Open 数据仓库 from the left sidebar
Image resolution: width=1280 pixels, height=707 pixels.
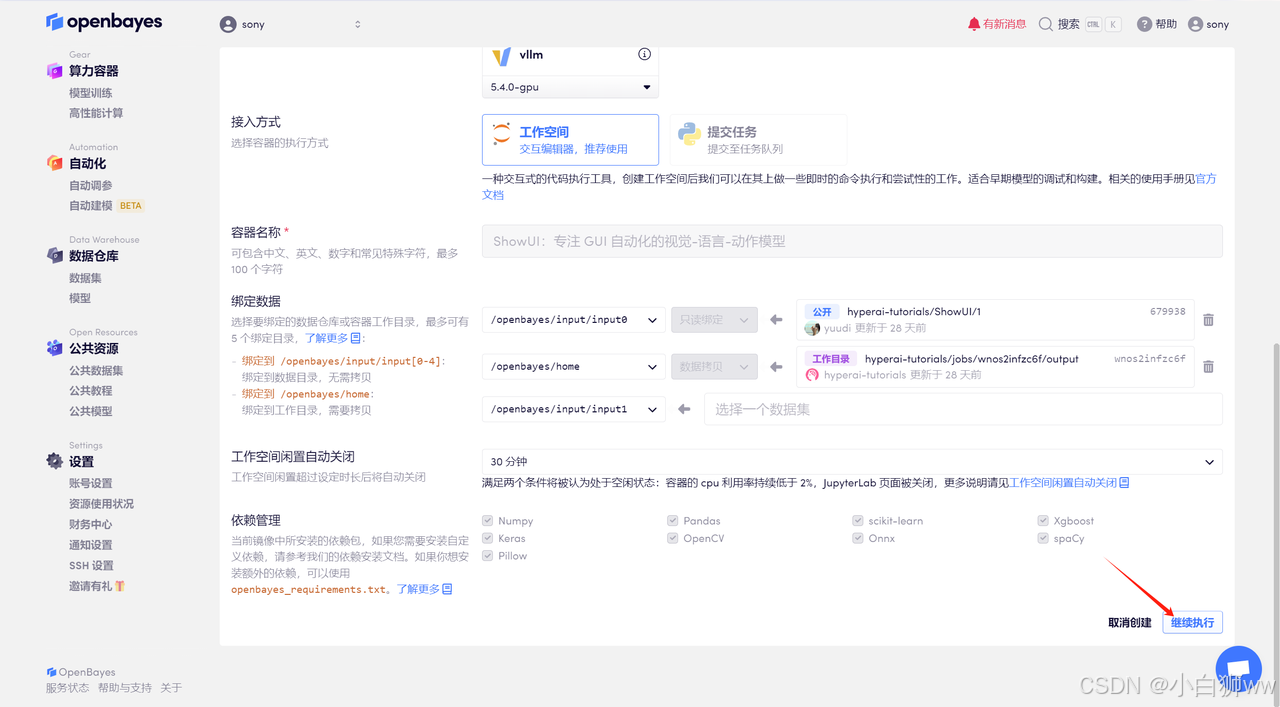click(94, 255)
